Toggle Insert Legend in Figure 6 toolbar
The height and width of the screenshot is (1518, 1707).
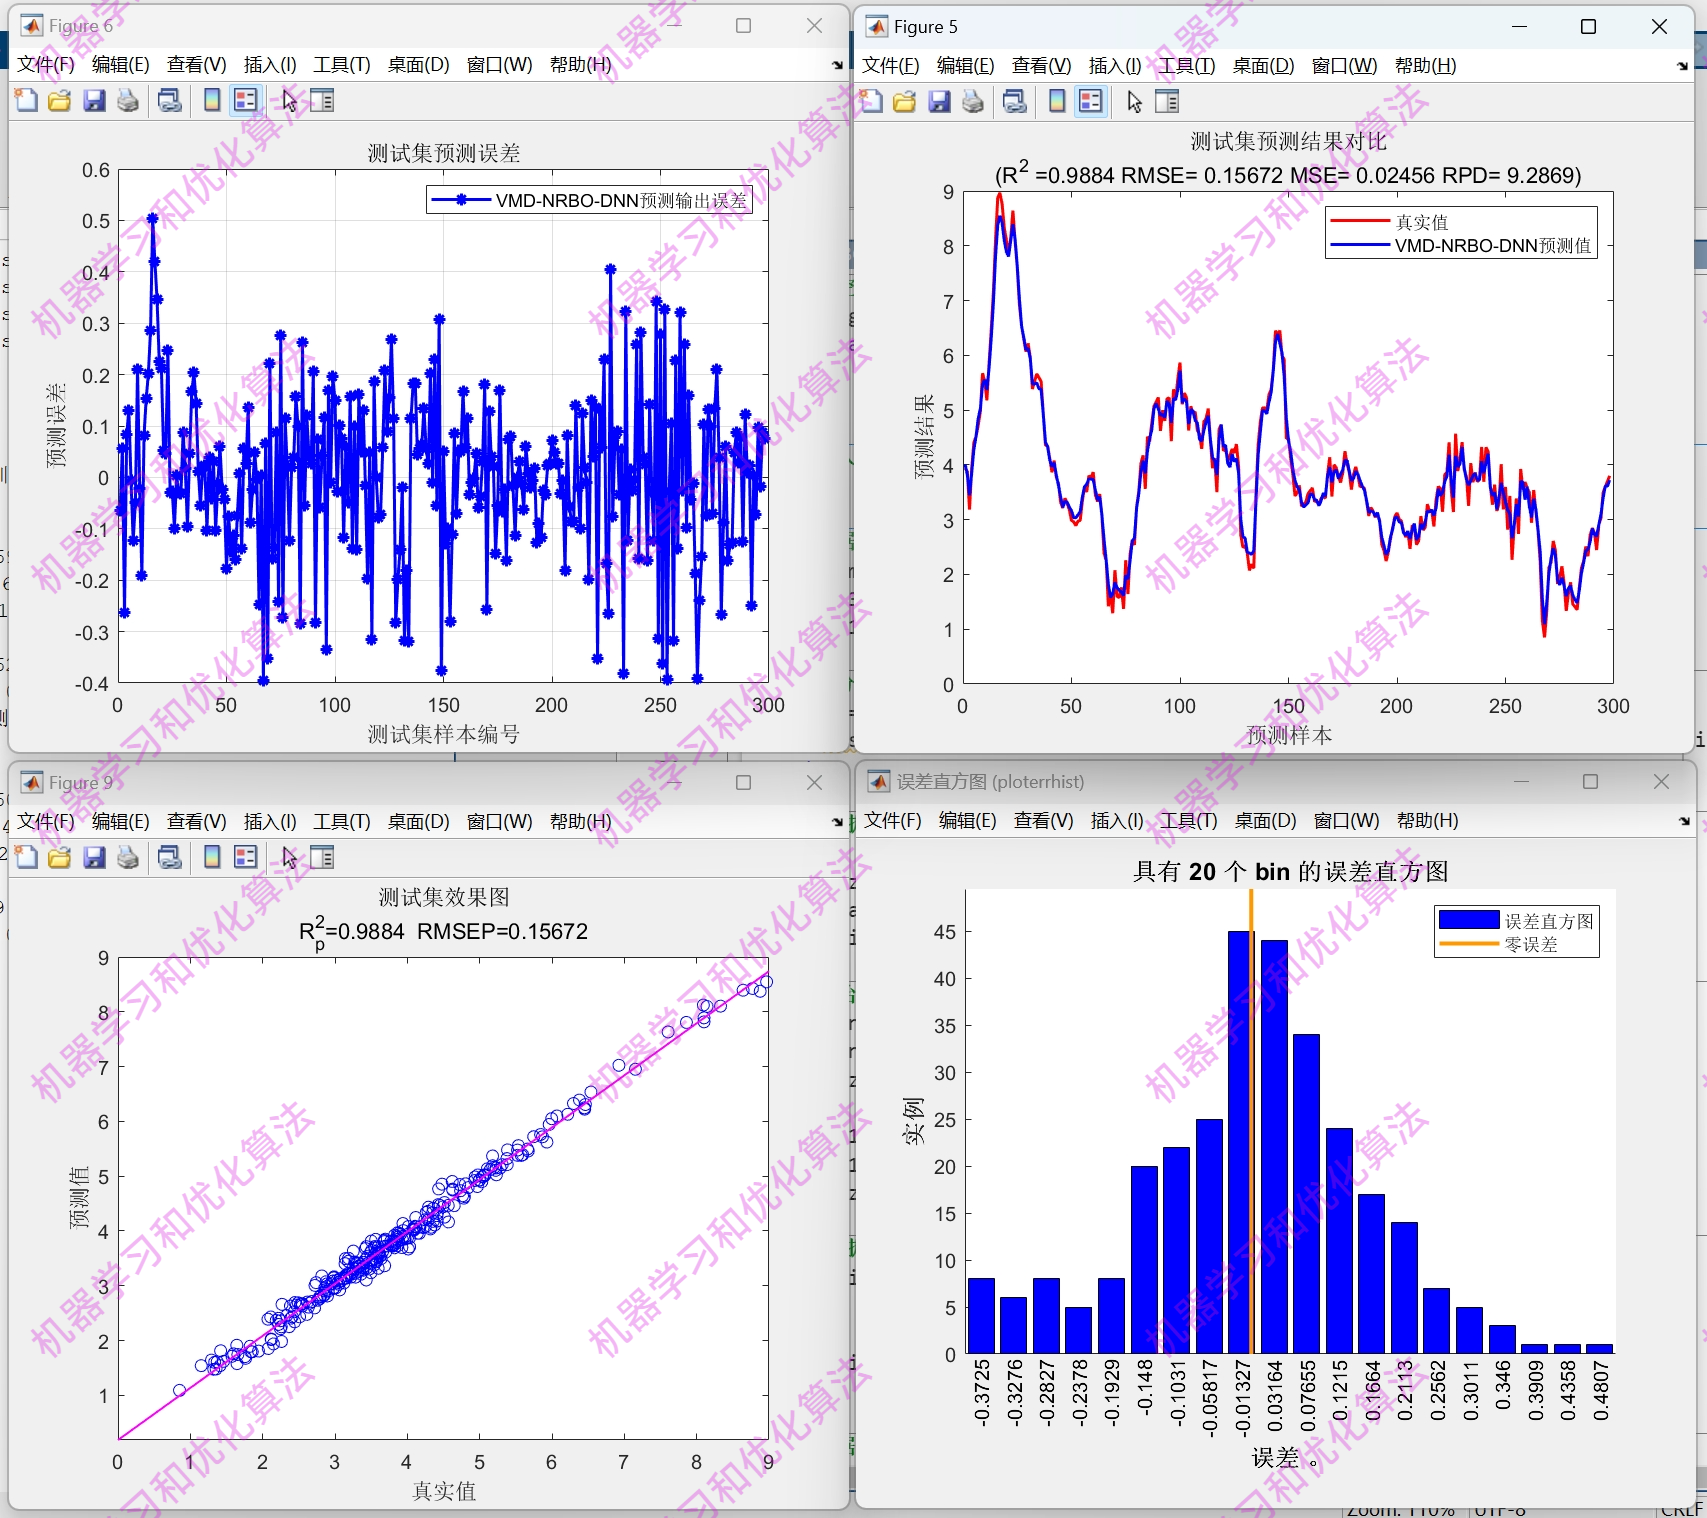tap(245, 100)
